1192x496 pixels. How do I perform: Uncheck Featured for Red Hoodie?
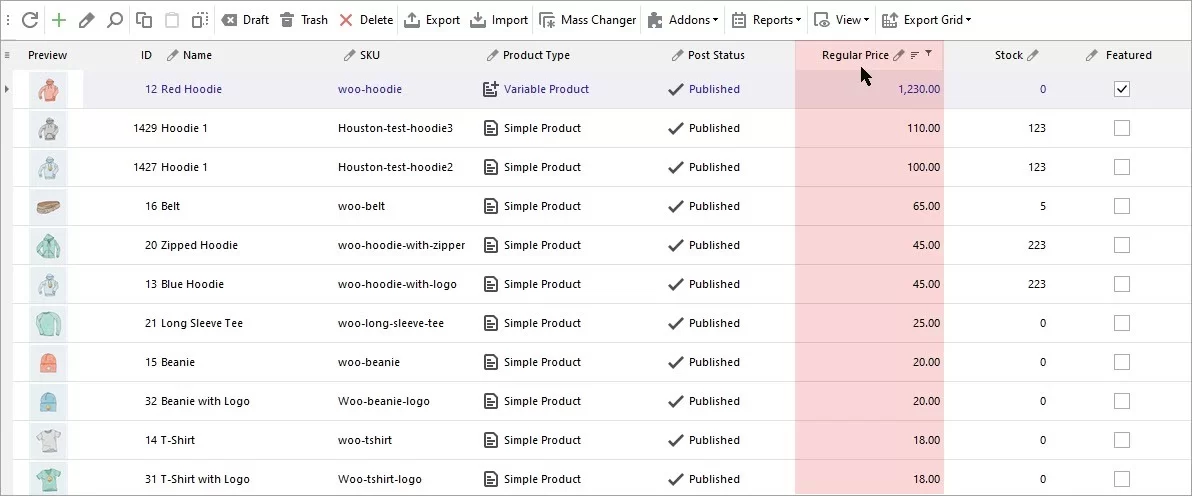(x=1121, y=89)
